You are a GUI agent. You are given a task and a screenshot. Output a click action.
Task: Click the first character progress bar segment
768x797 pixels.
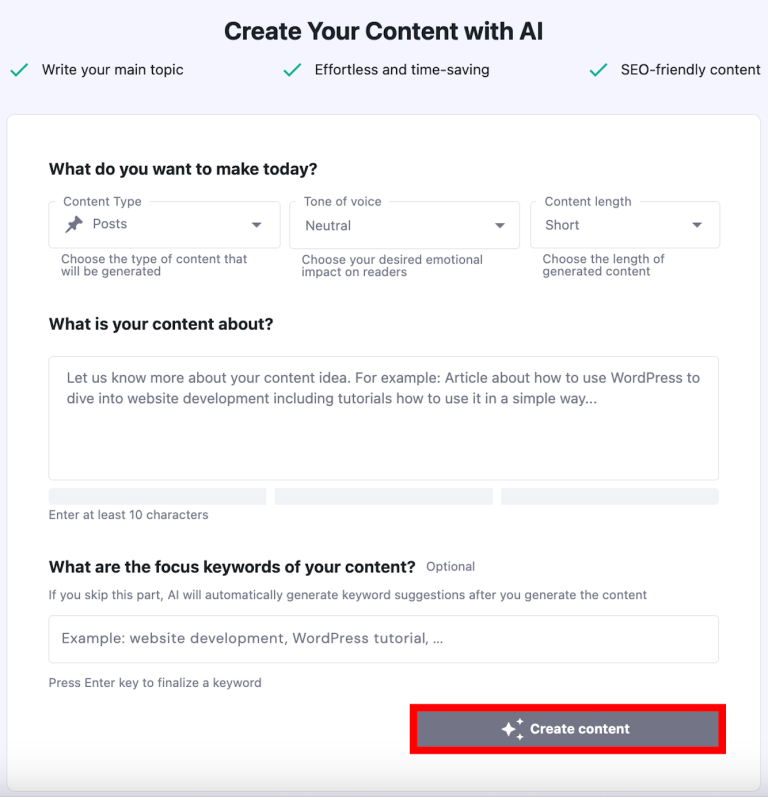tap(157, 496)
